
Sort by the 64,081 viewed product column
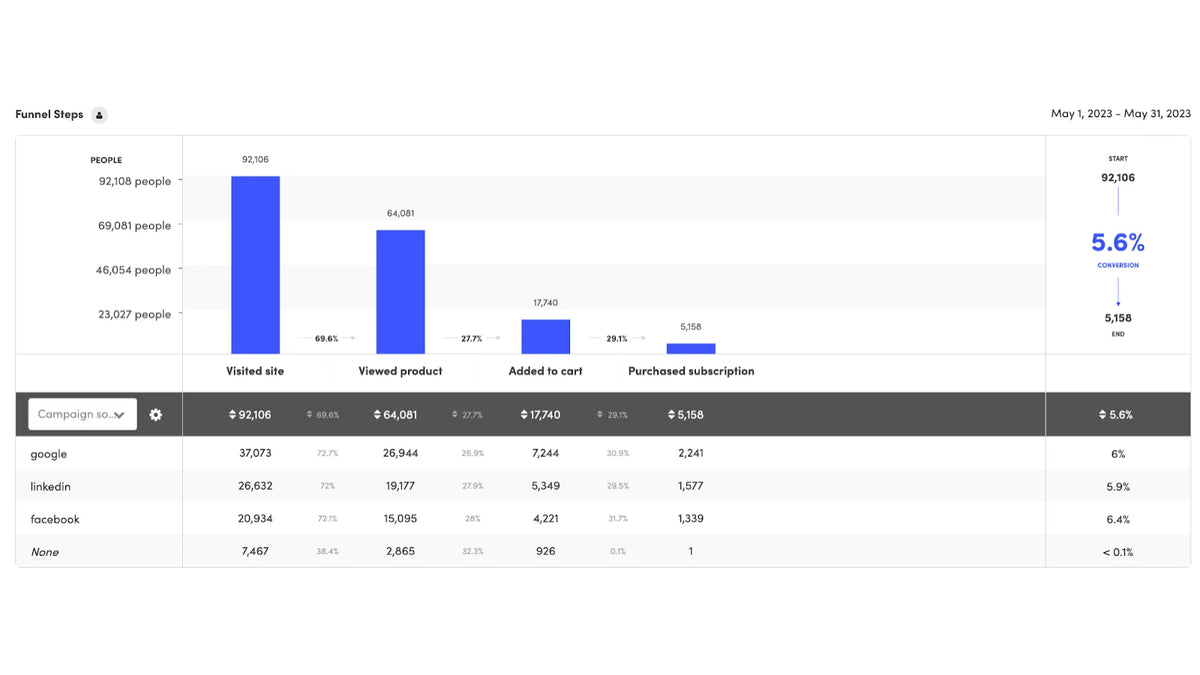click(395, 414)
